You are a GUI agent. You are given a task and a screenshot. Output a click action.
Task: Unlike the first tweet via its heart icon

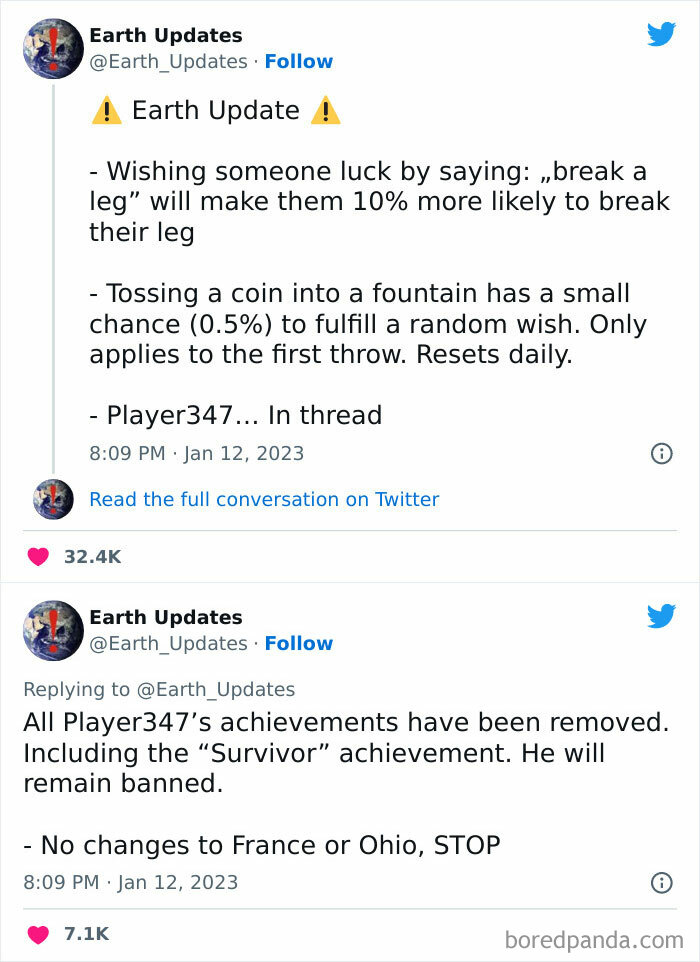pos(37,556)
